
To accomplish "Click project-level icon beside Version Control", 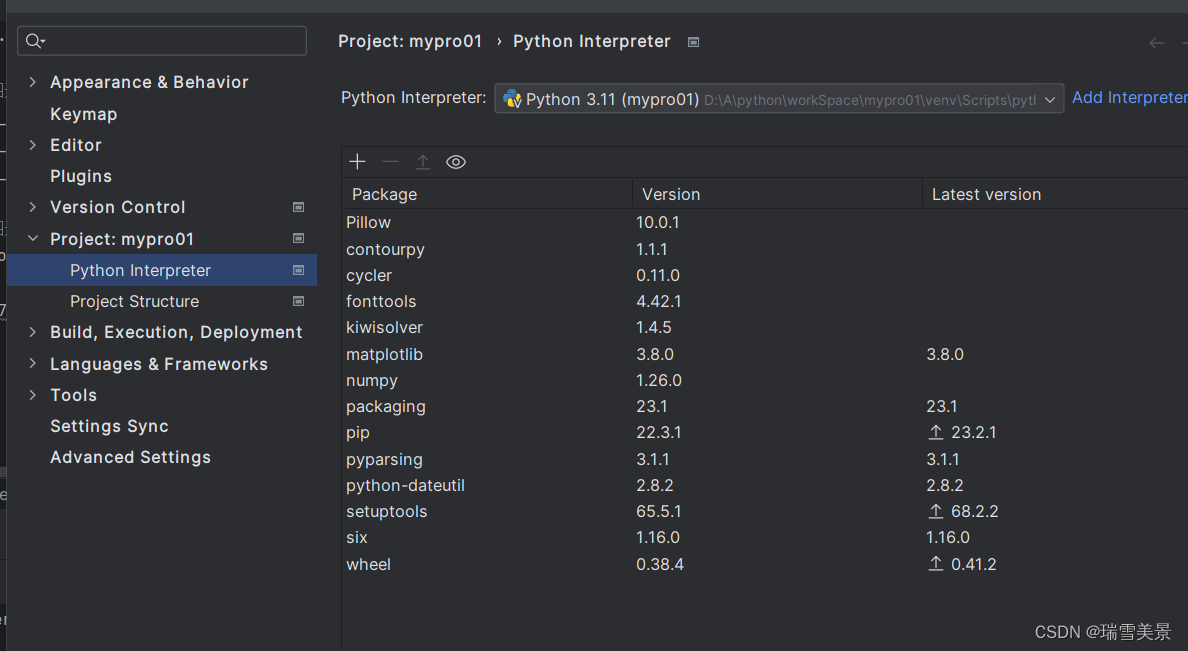I will (x=299, y=207).
